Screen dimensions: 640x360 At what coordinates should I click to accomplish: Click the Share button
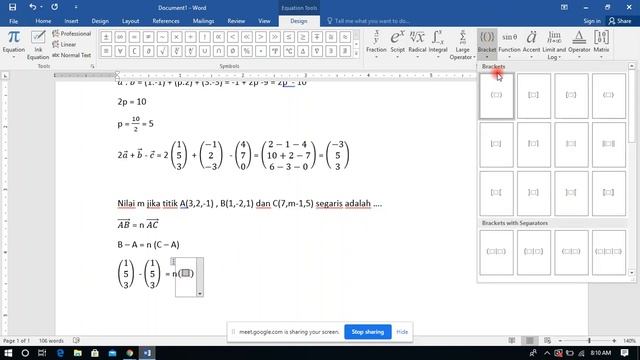tap(620, 21)
